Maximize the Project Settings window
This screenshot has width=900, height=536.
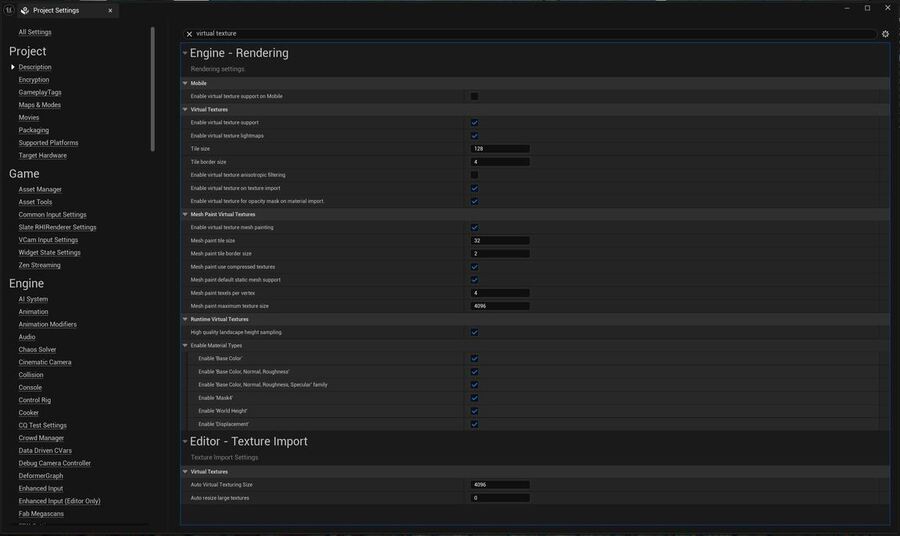[867, 8]
